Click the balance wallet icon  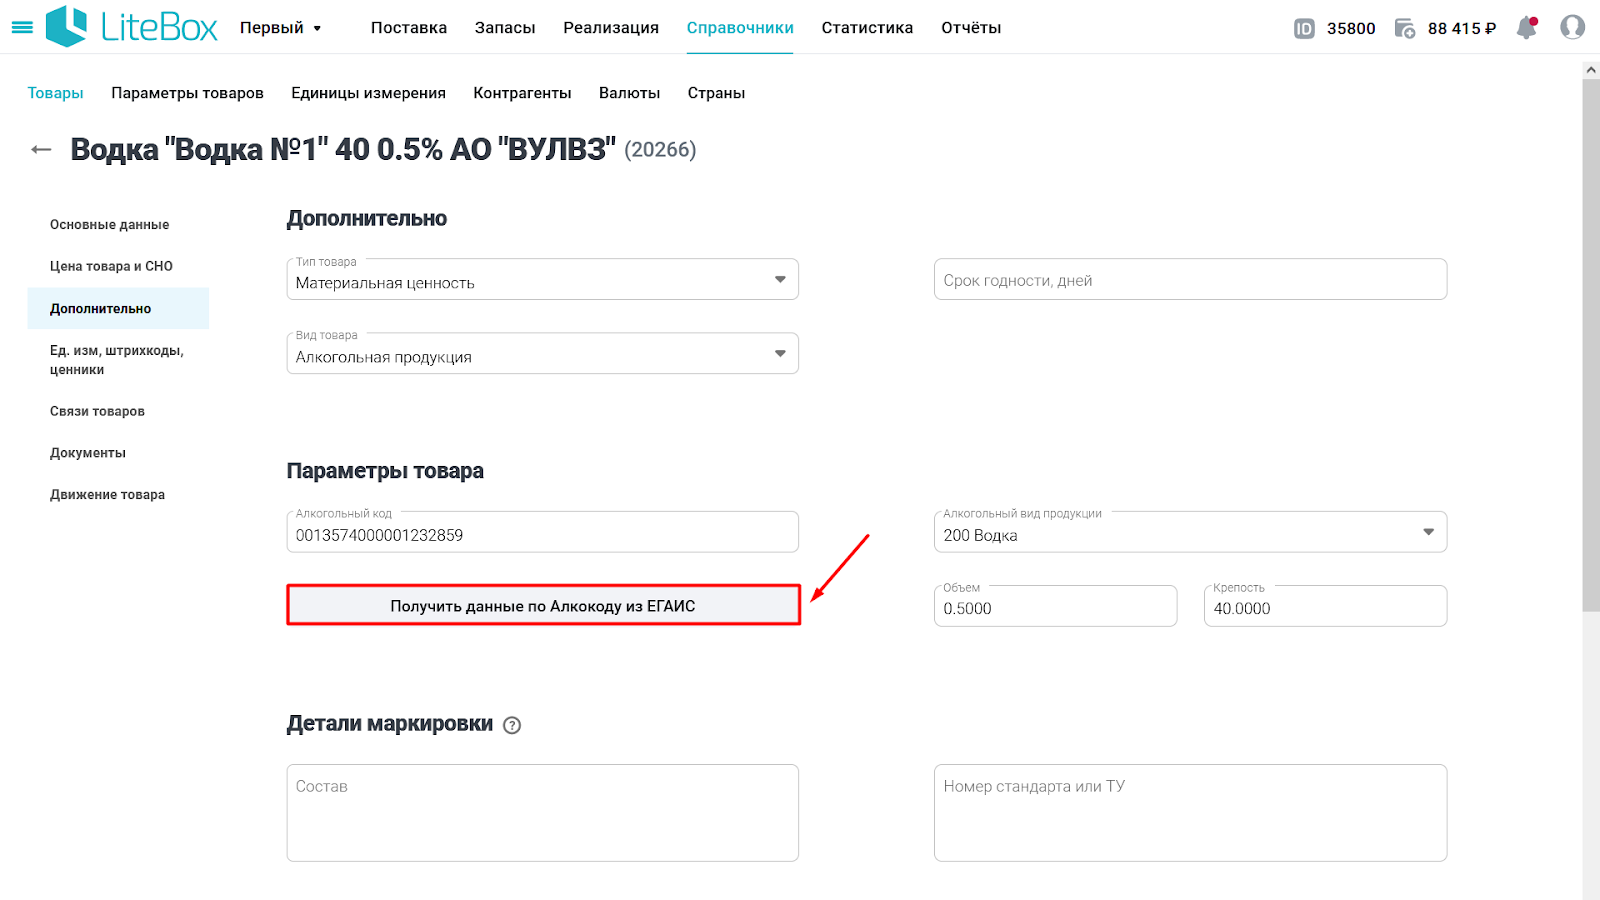point(1405,29)
